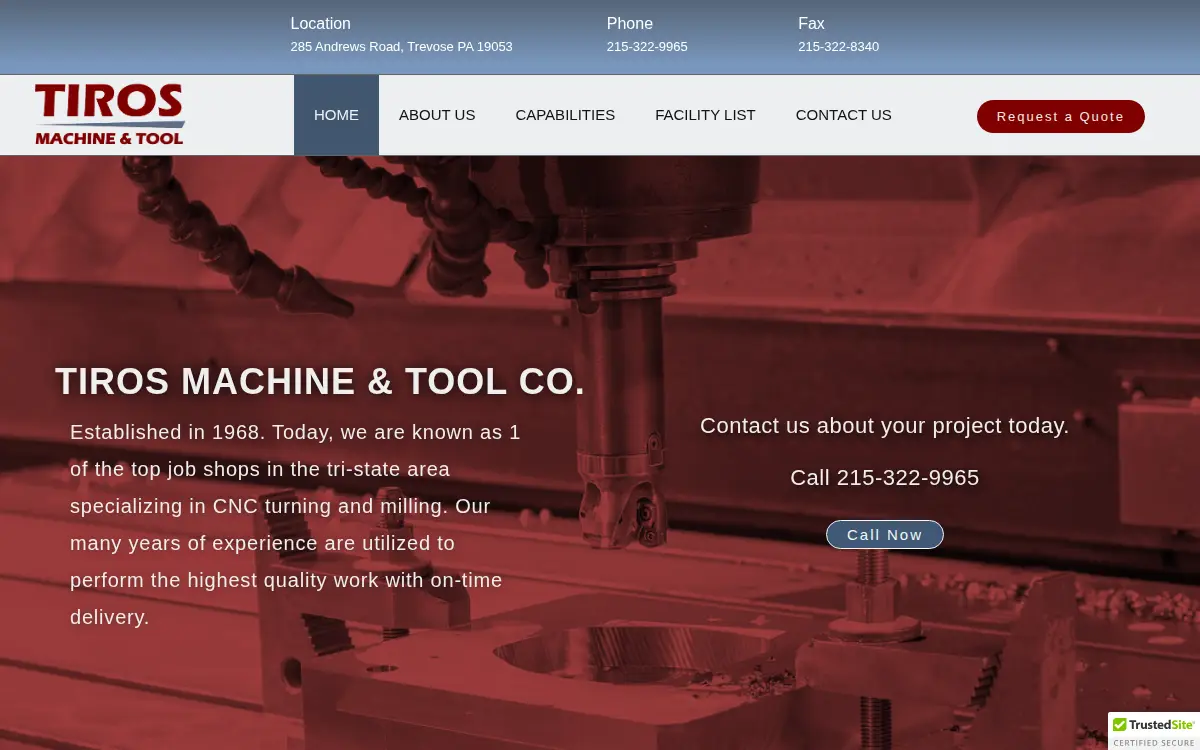The image size is (1200, 750).
Task: Click the phone number 215-322-9965 in header
Action: pyautogui.click(x=647, y=47)
